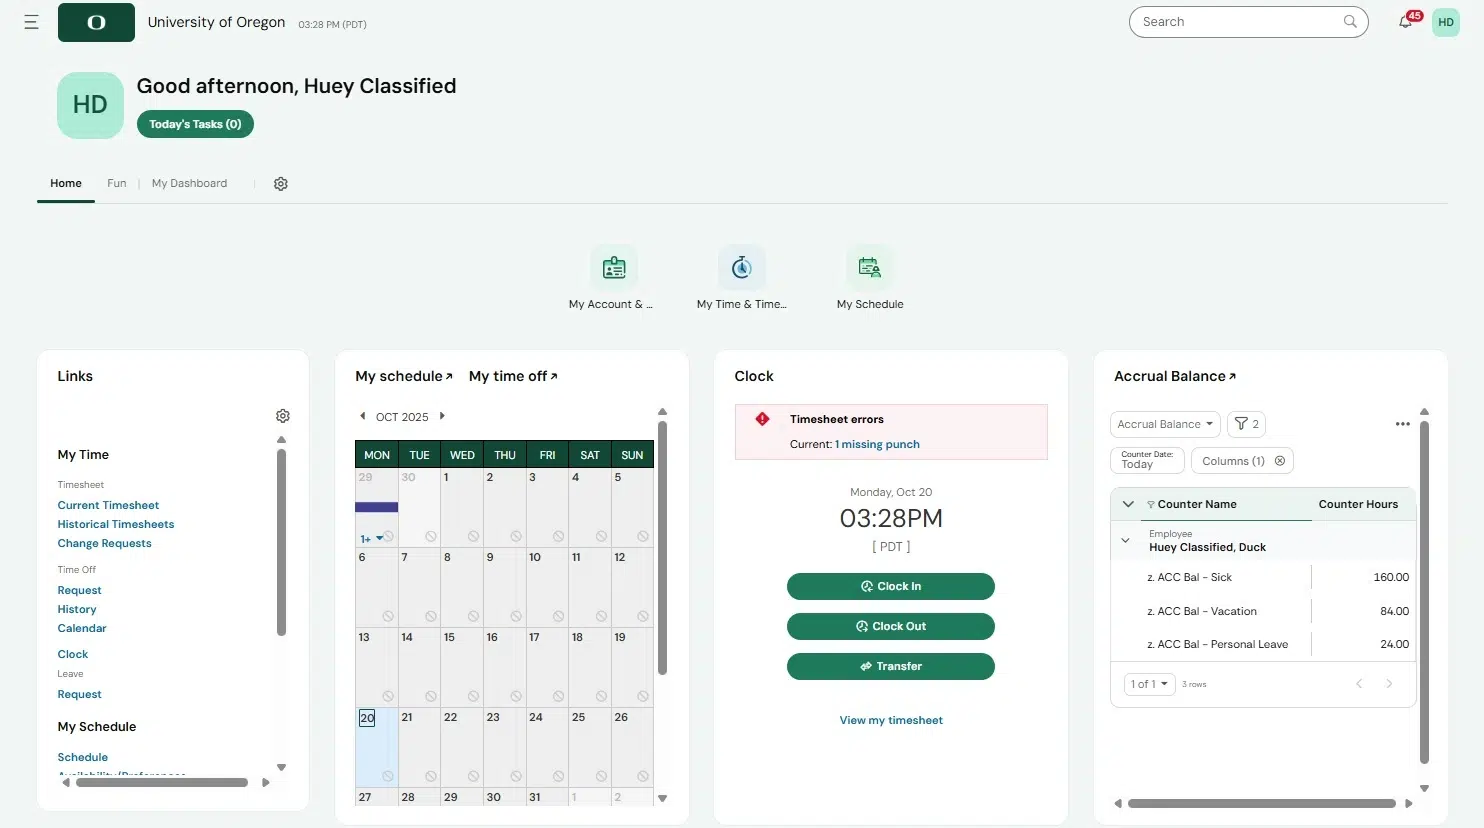1484x828 pixels.
Task: Remove the Columns (1) filter chip
Action: tap(1280, 461)
